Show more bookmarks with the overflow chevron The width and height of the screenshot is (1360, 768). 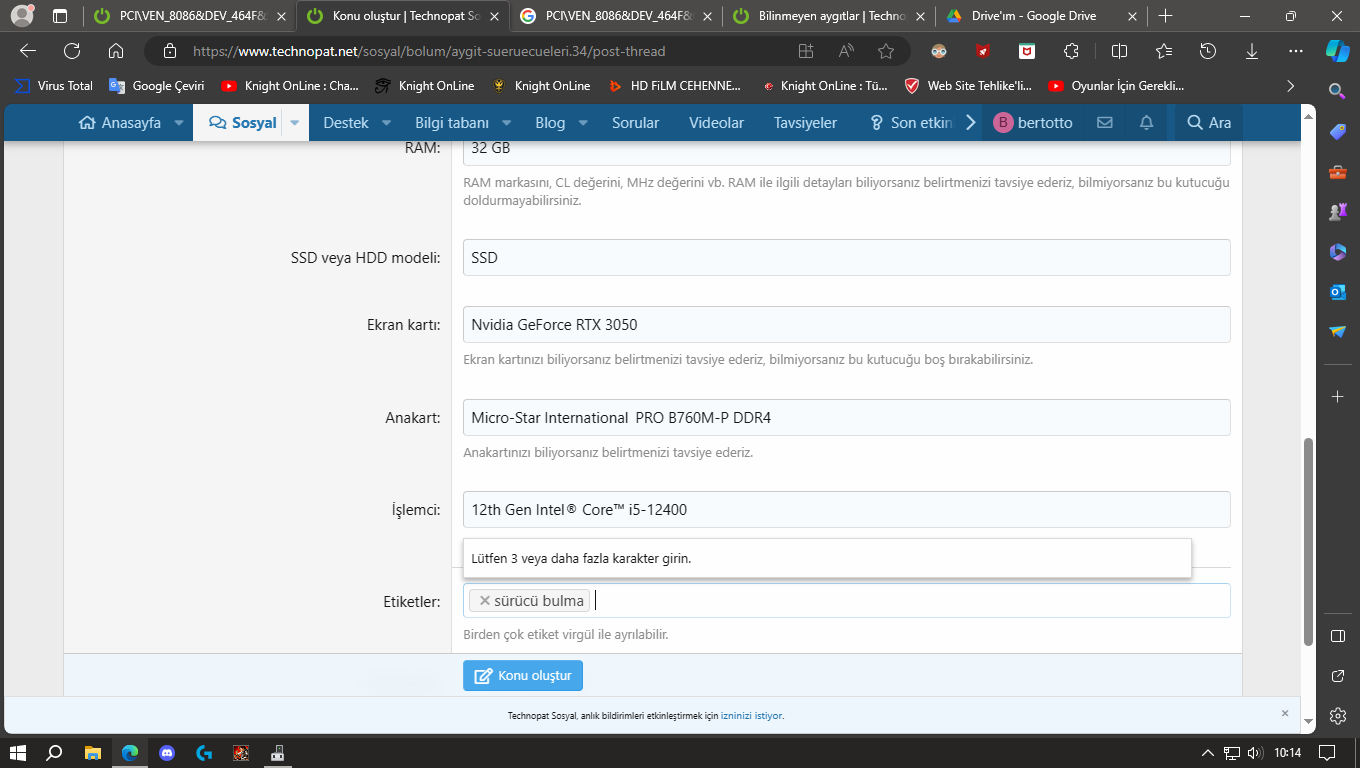(x=1290, y=86)
